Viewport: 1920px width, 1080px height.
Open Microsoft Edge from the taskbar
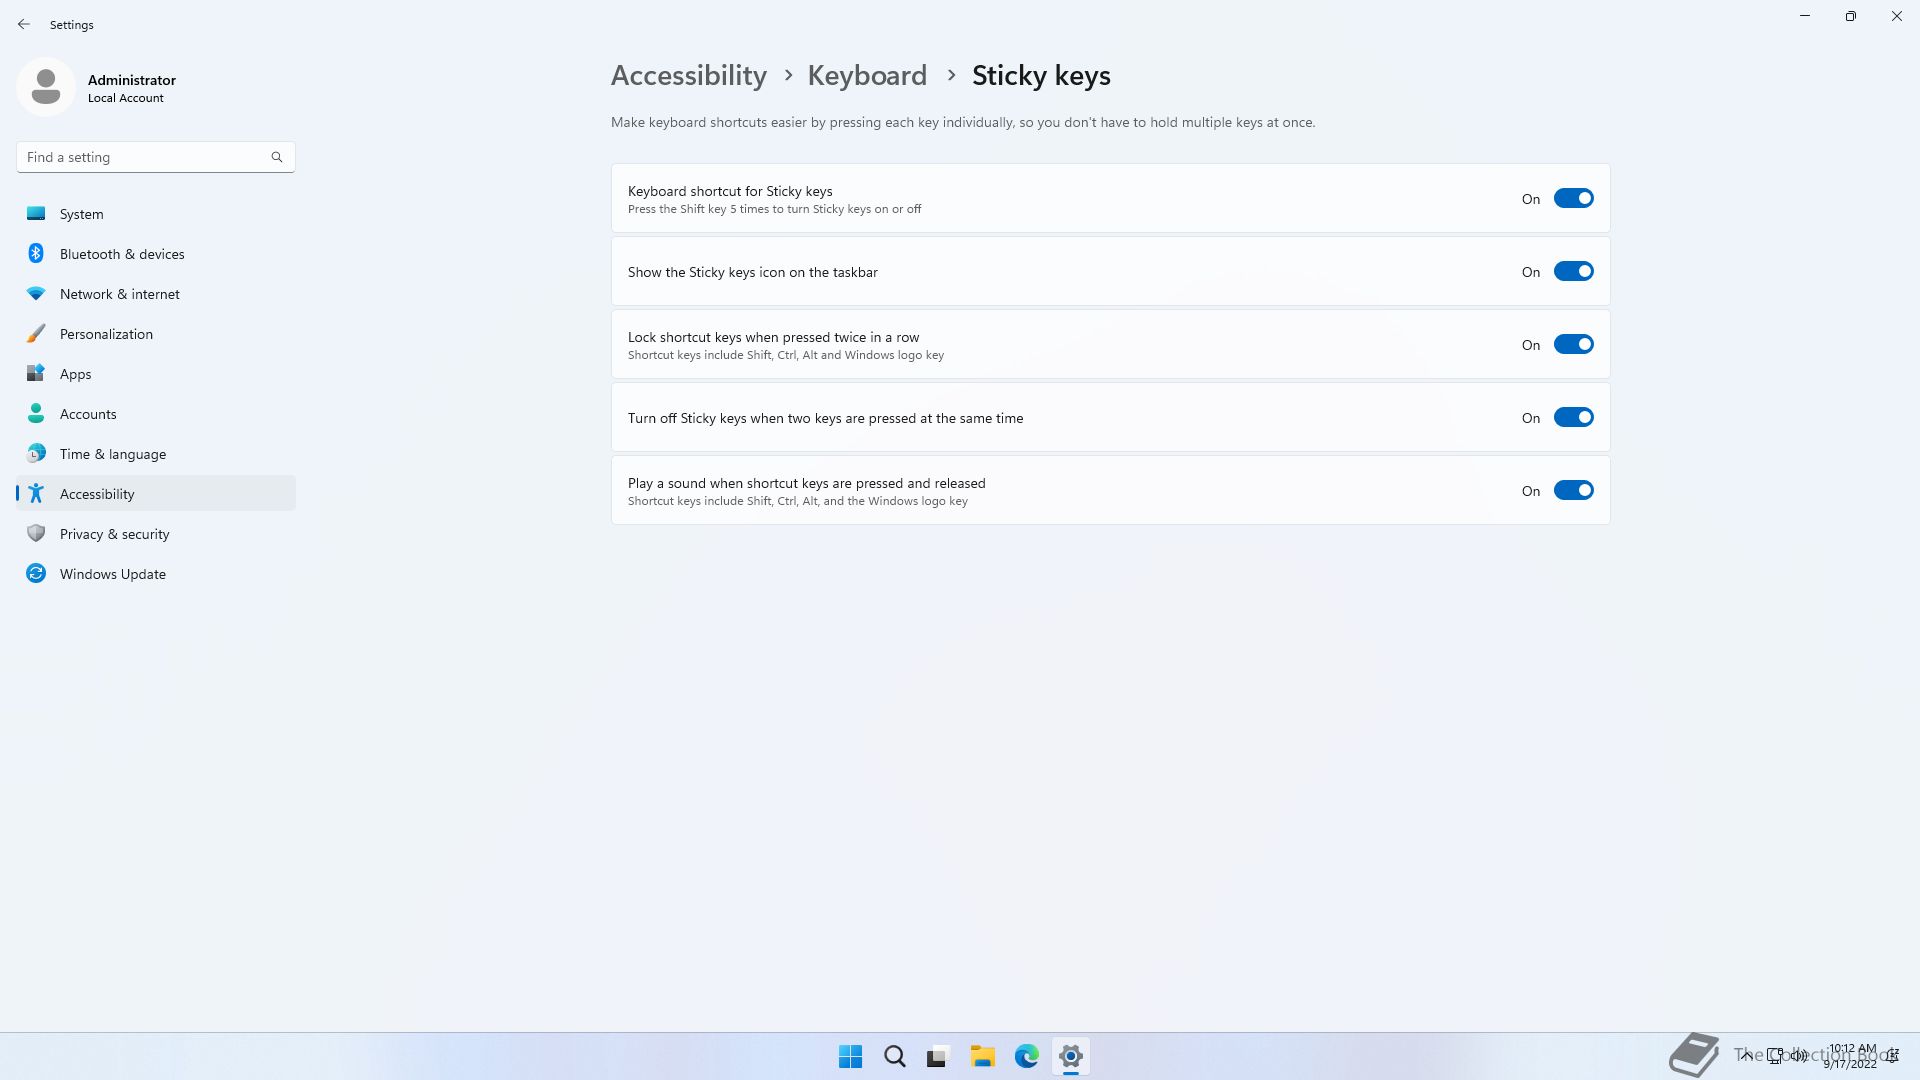1026,1056
